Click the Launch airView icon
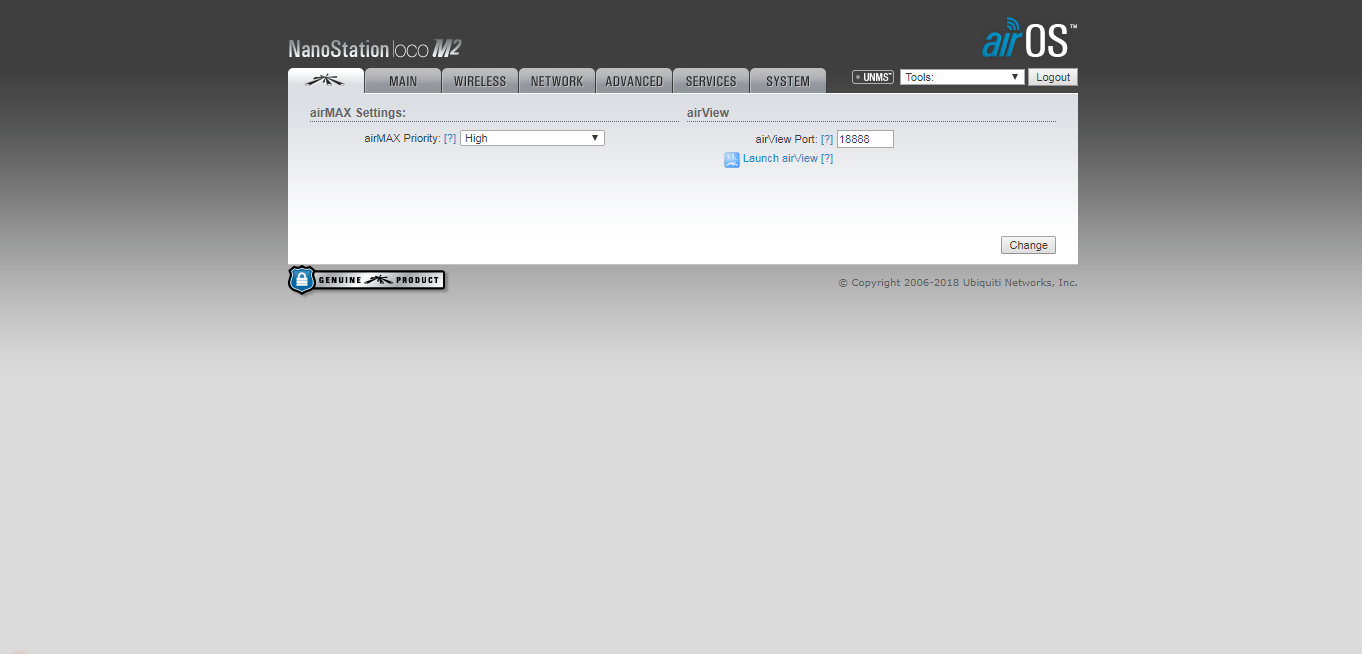This screenshot has width=1362, height=654. click(x=732, y=159)
